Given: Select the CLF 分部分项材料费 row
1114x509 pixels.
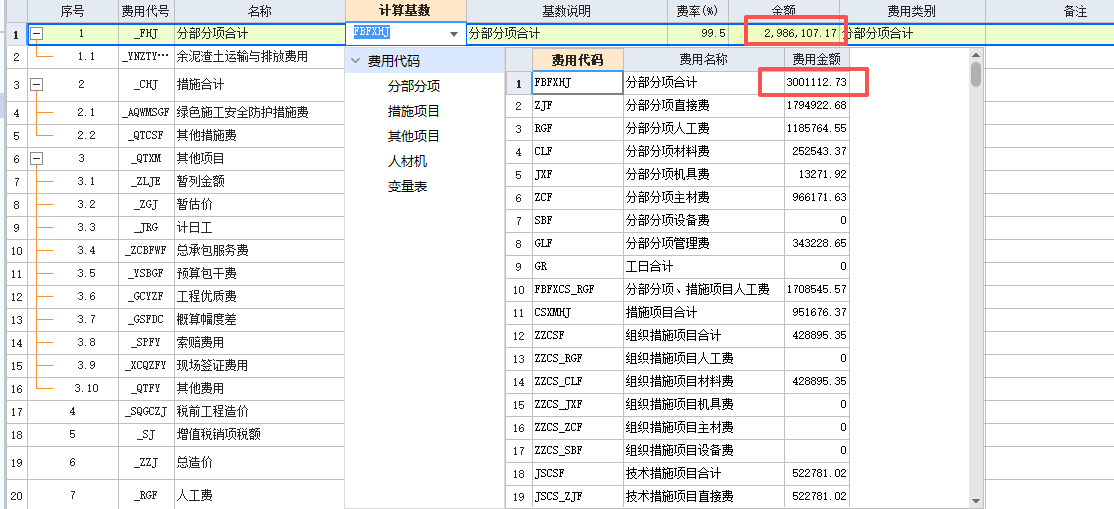Looking at the screenshot, I should point(678,151).
